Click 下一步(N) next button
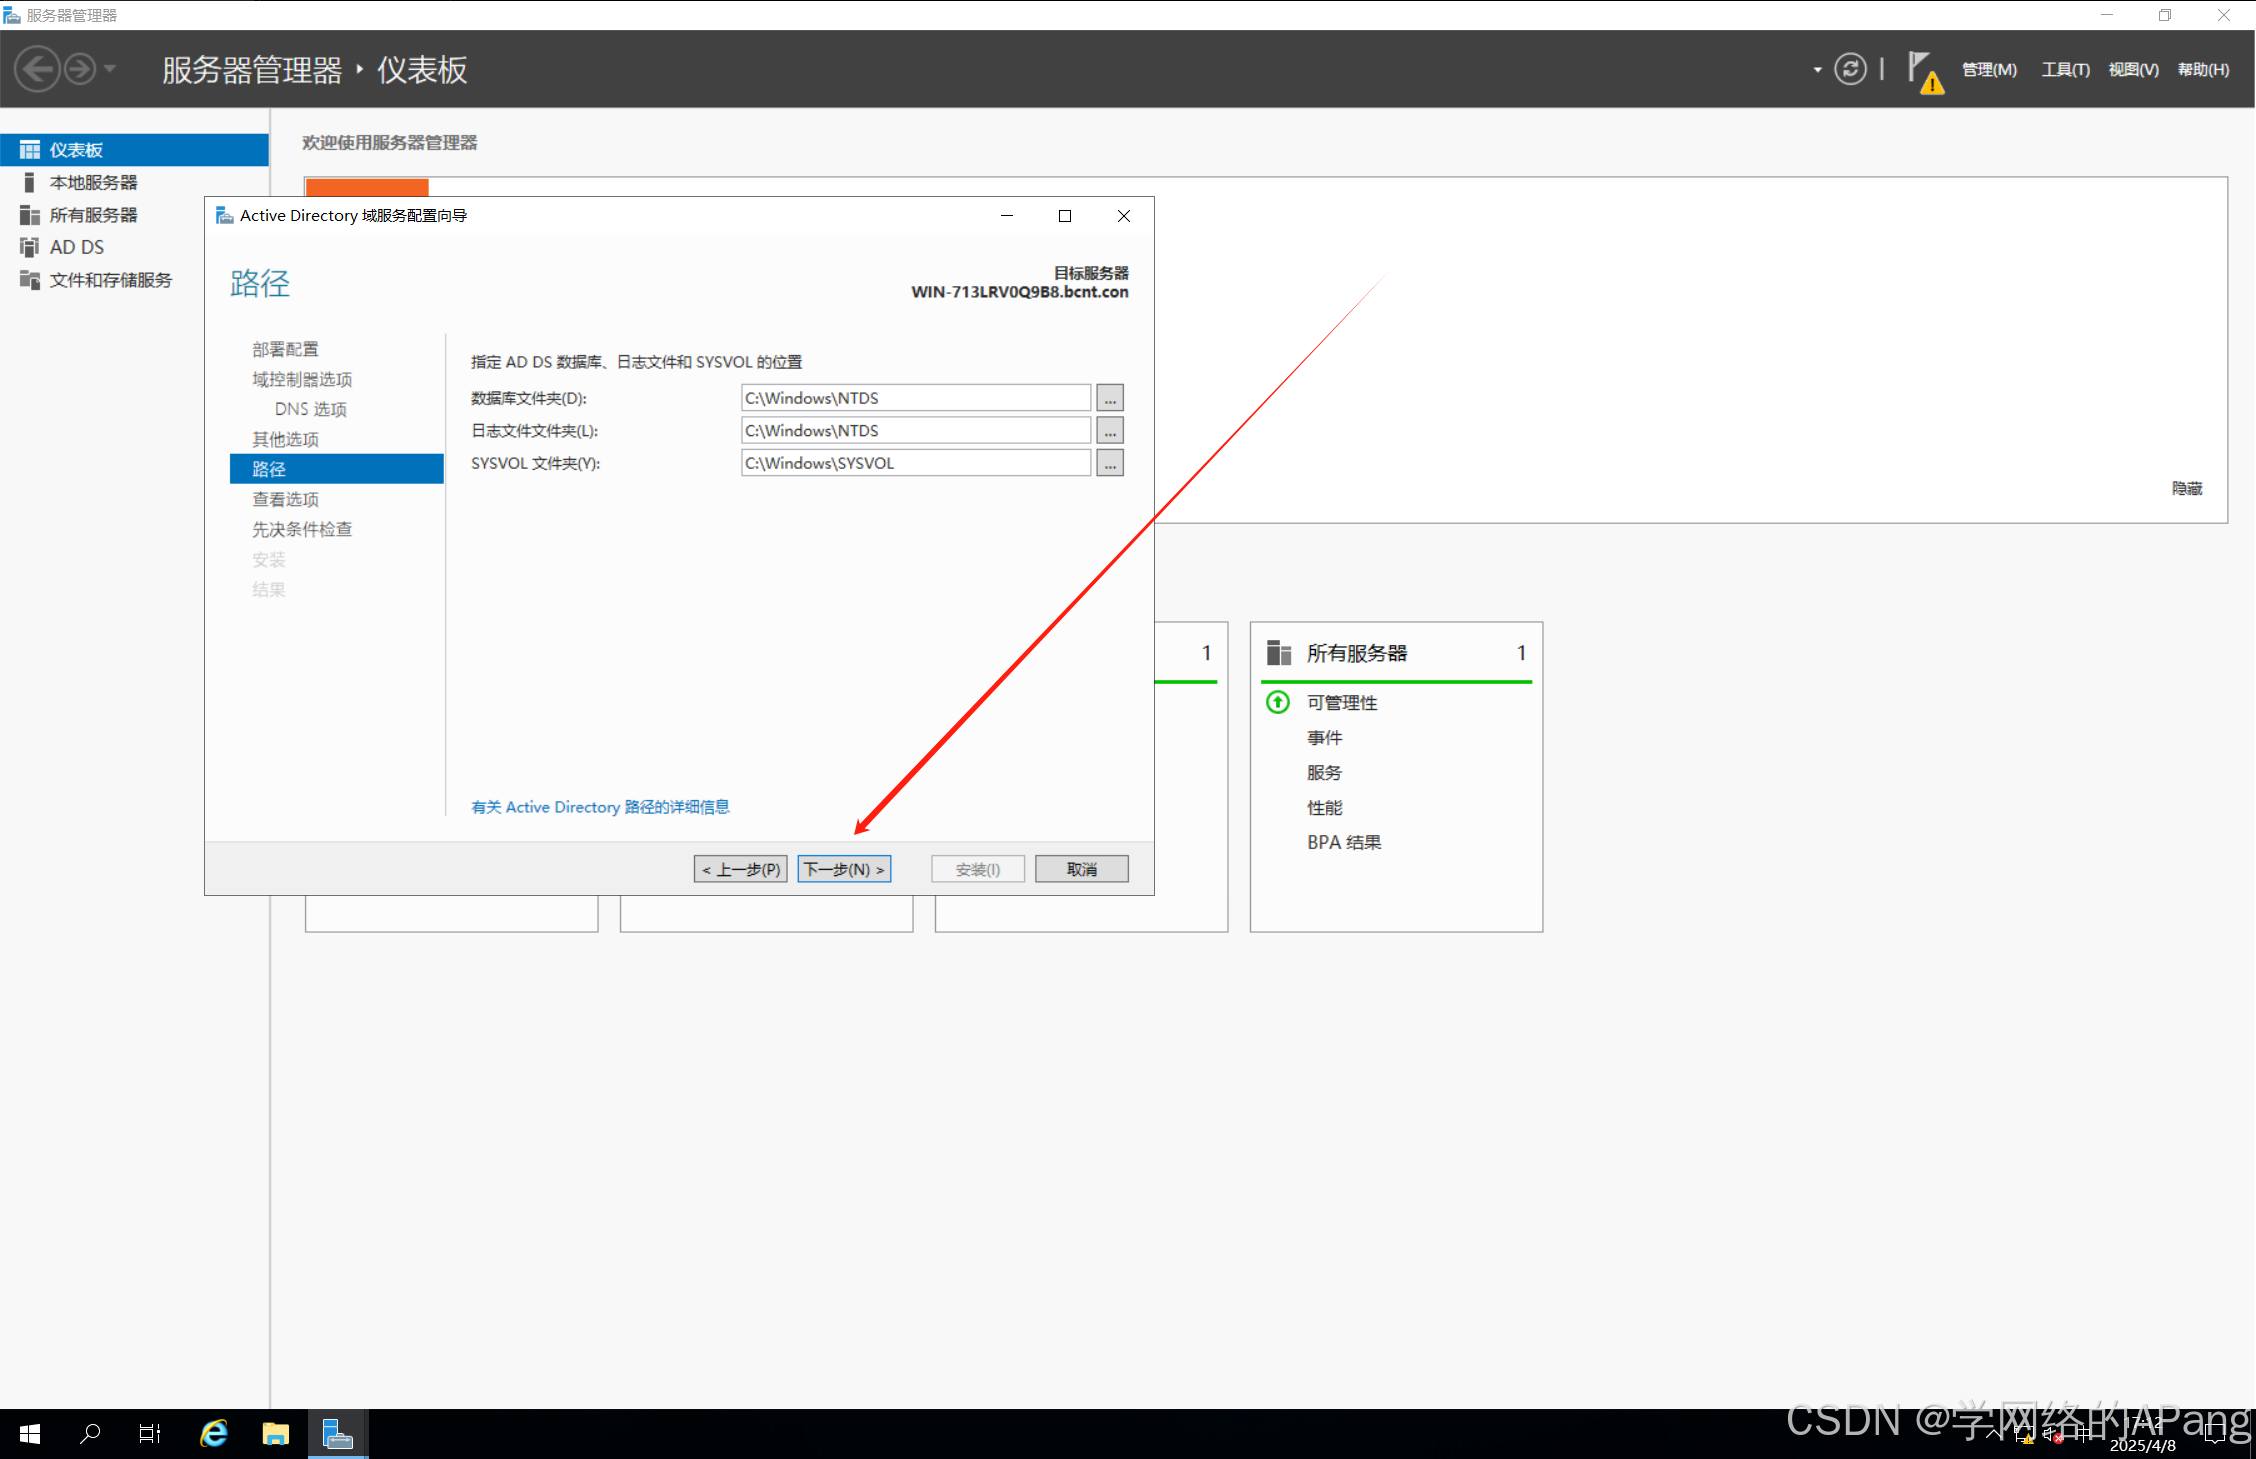This screenshot has height=1459, width=2256. 844,869
